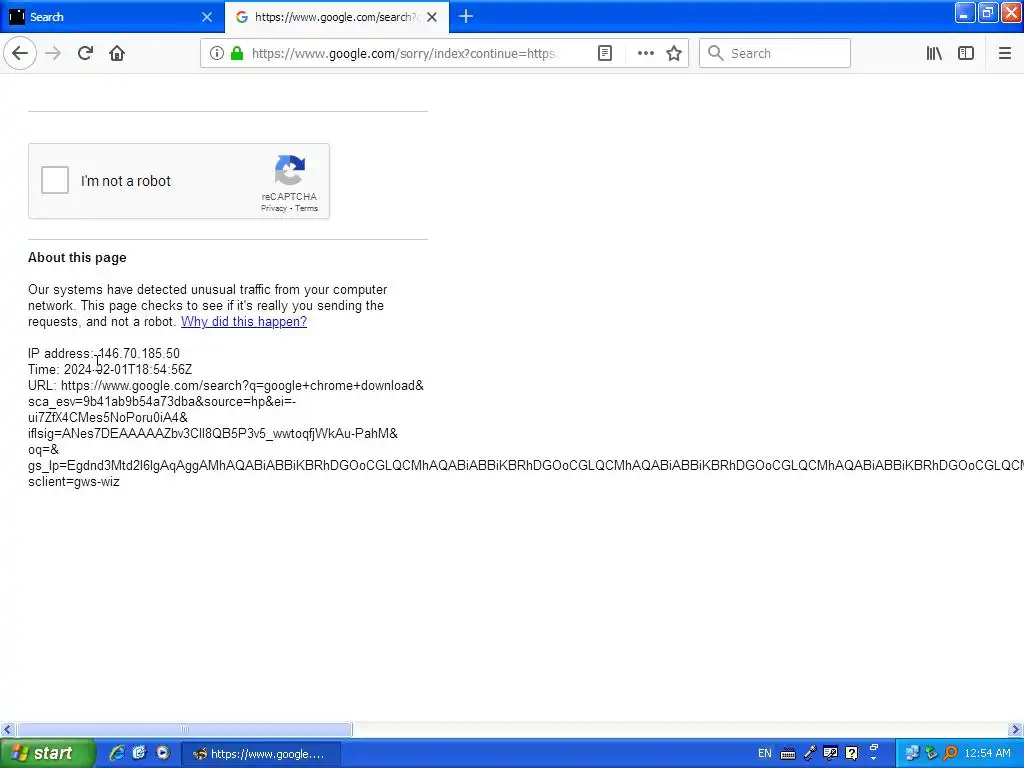Reload the current page
Viewport: 1024px width, 768px height.
tap(85, 53)
